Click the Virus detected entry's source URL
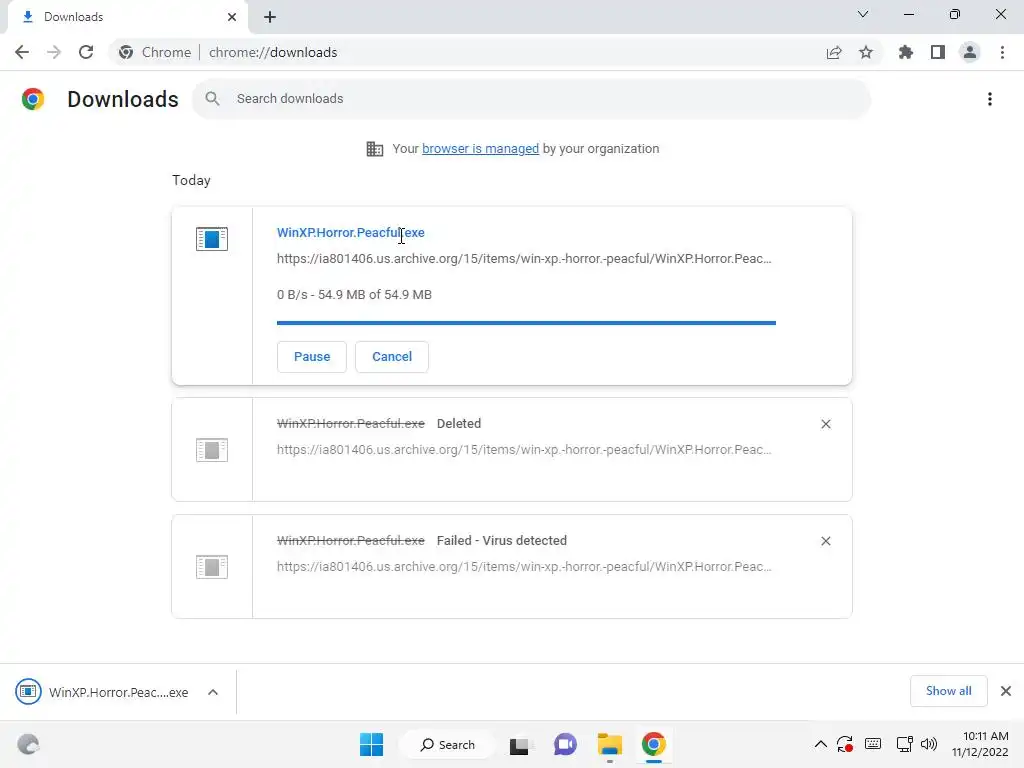 pos(524,567)
